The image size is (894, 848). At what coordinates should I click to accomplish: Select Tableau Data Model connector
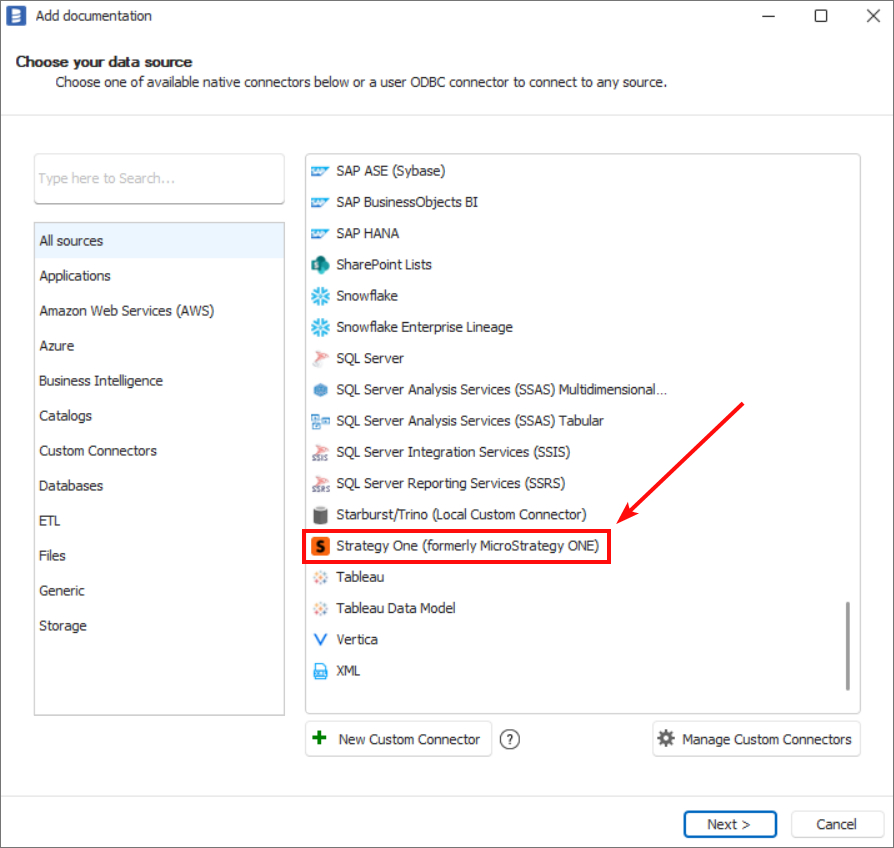click(x=575, y=609)
